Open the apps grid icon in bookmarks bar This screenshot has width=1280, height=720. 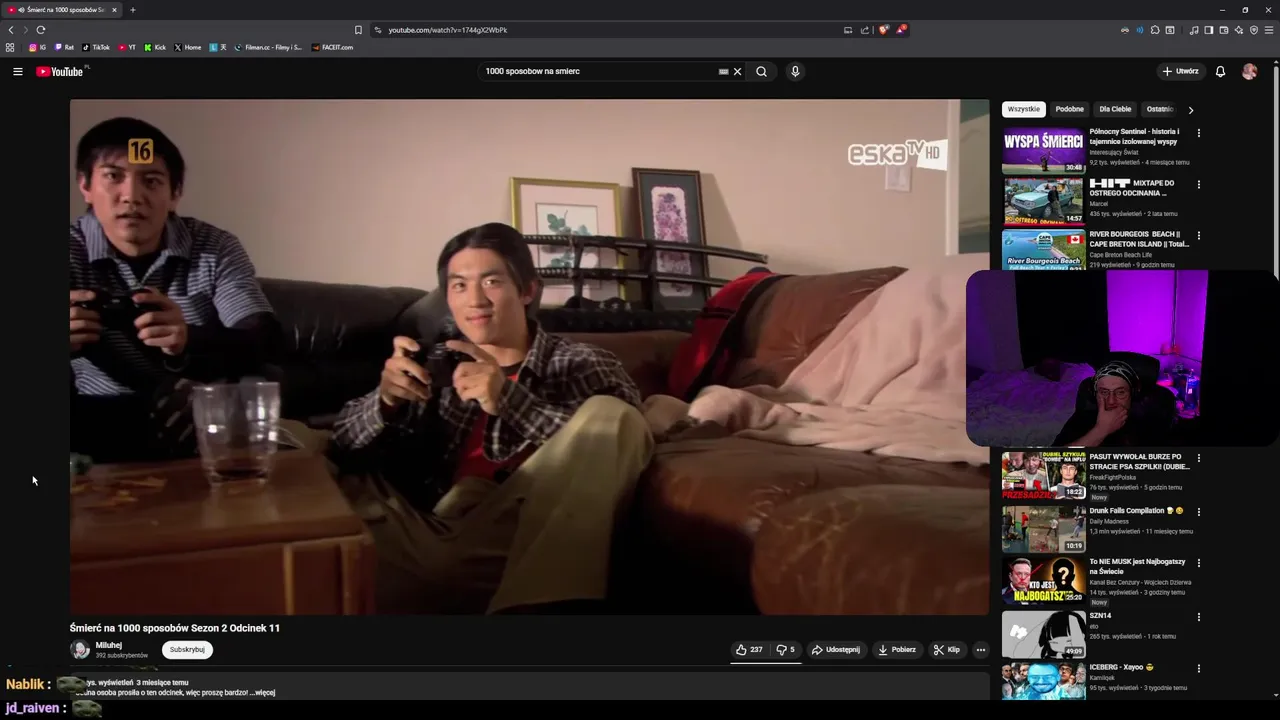(10, 47)
